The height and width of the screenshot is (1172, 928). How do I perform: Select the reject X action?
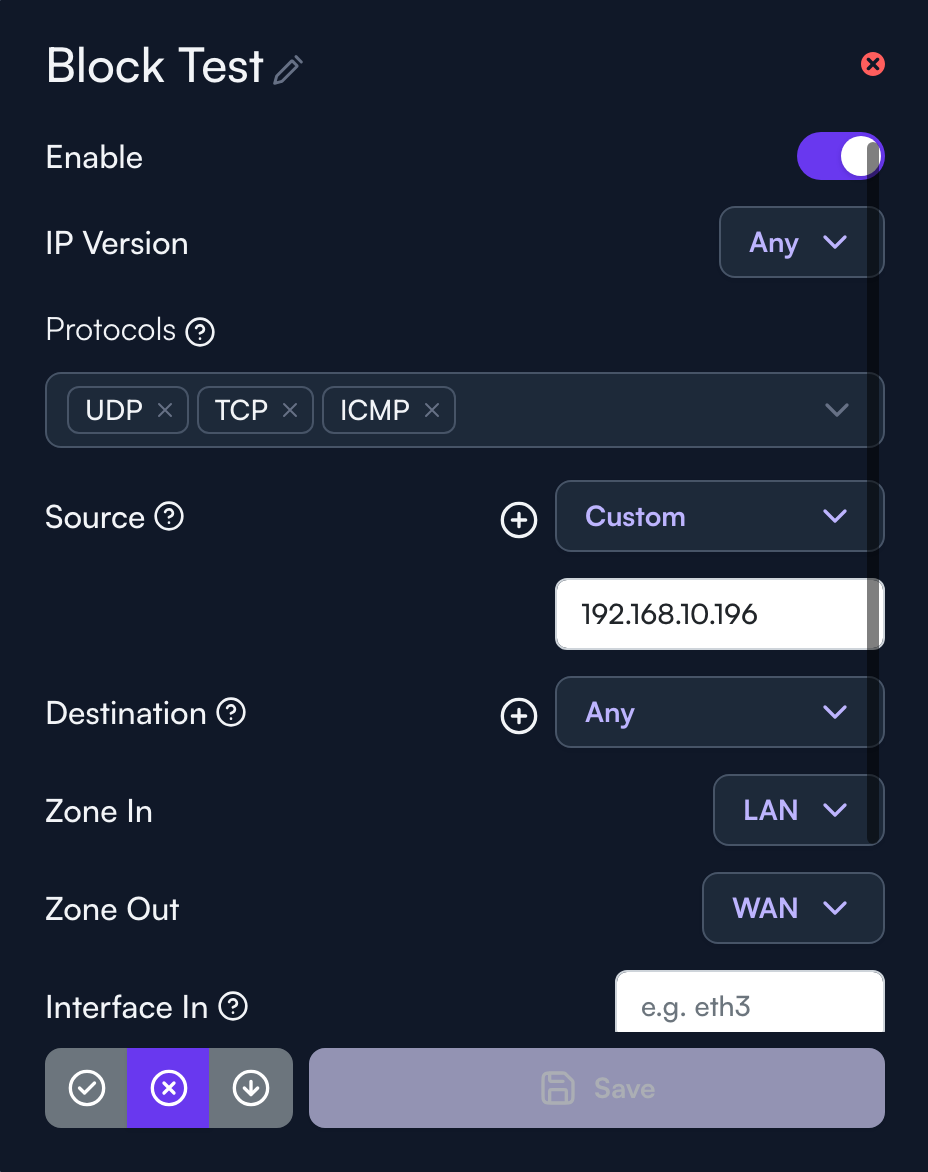coord(168,1088)
